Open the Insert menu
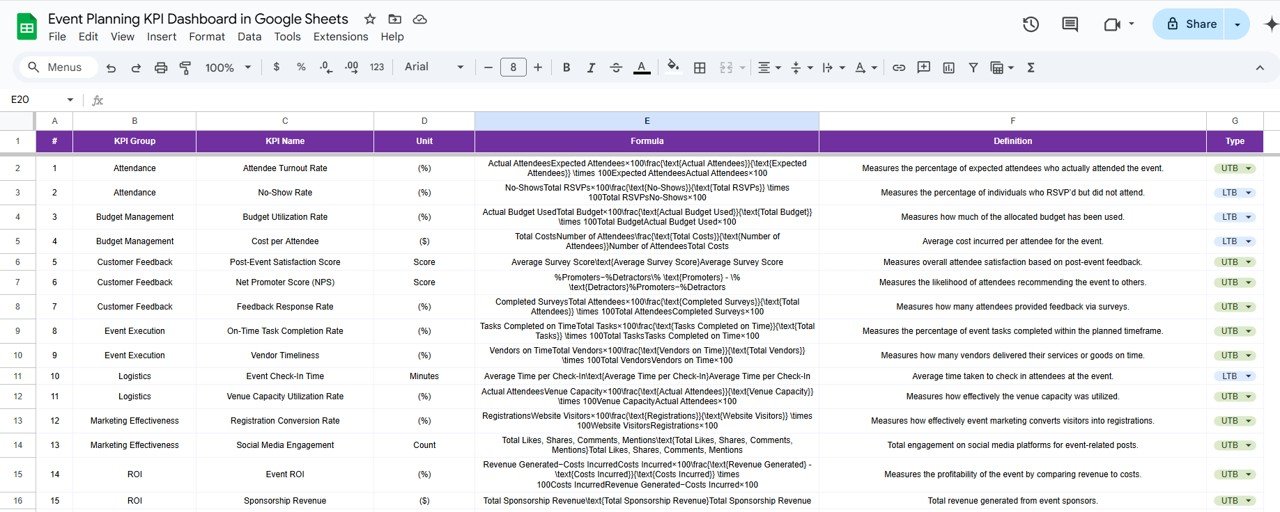The width and height of the screenshot is (1280, 512). coord(161,37)
